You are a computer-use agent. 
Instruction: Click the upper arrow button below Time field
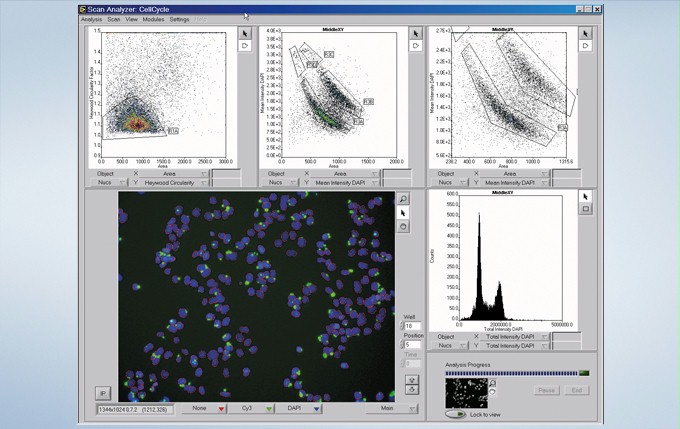[412, 380]
